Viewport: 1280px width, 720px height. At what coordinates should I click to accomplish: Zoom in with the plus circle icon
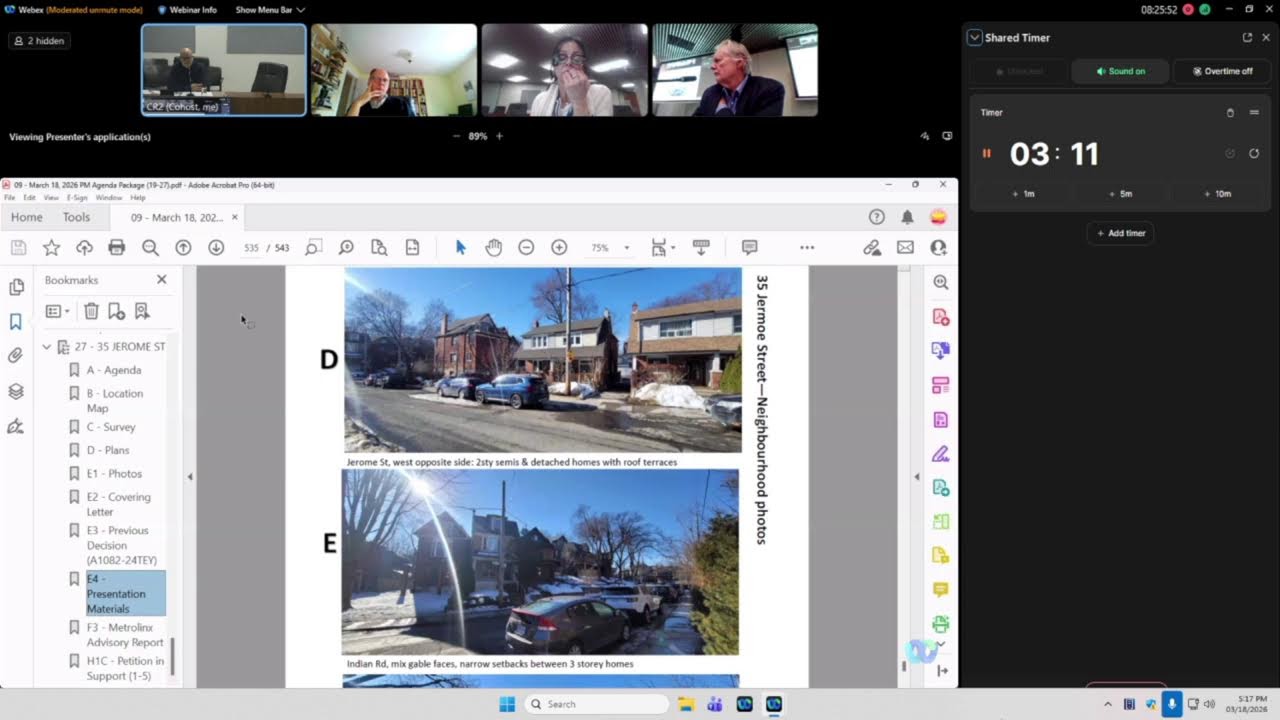click(x=559, y=247)
